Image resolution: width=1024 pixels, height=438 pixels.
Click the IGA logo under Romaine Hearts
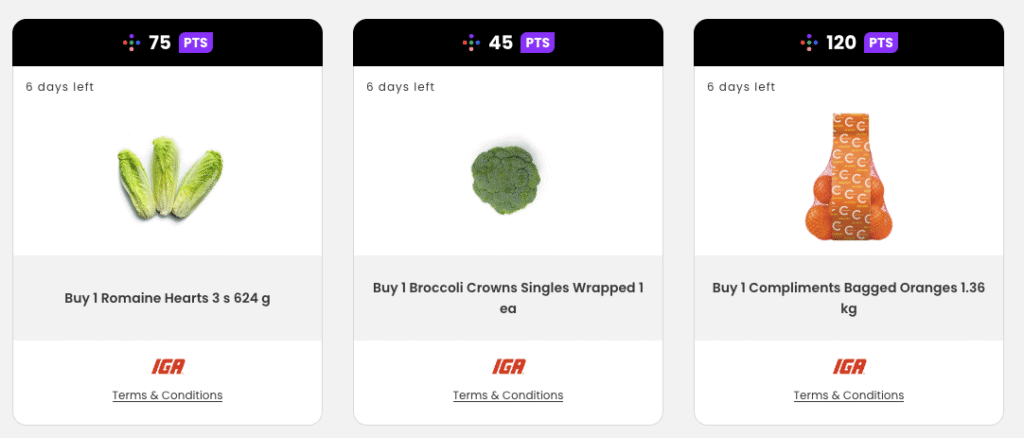(167, 367)
